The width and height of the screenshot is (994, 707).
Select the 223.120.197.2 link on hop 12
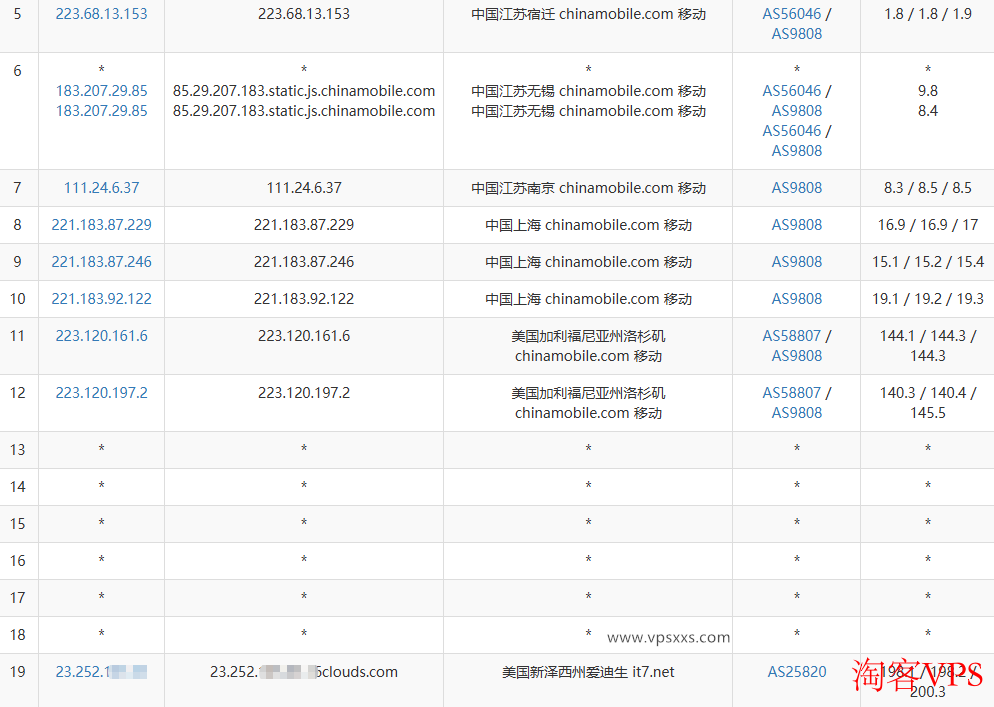click(x=101, y=392)
